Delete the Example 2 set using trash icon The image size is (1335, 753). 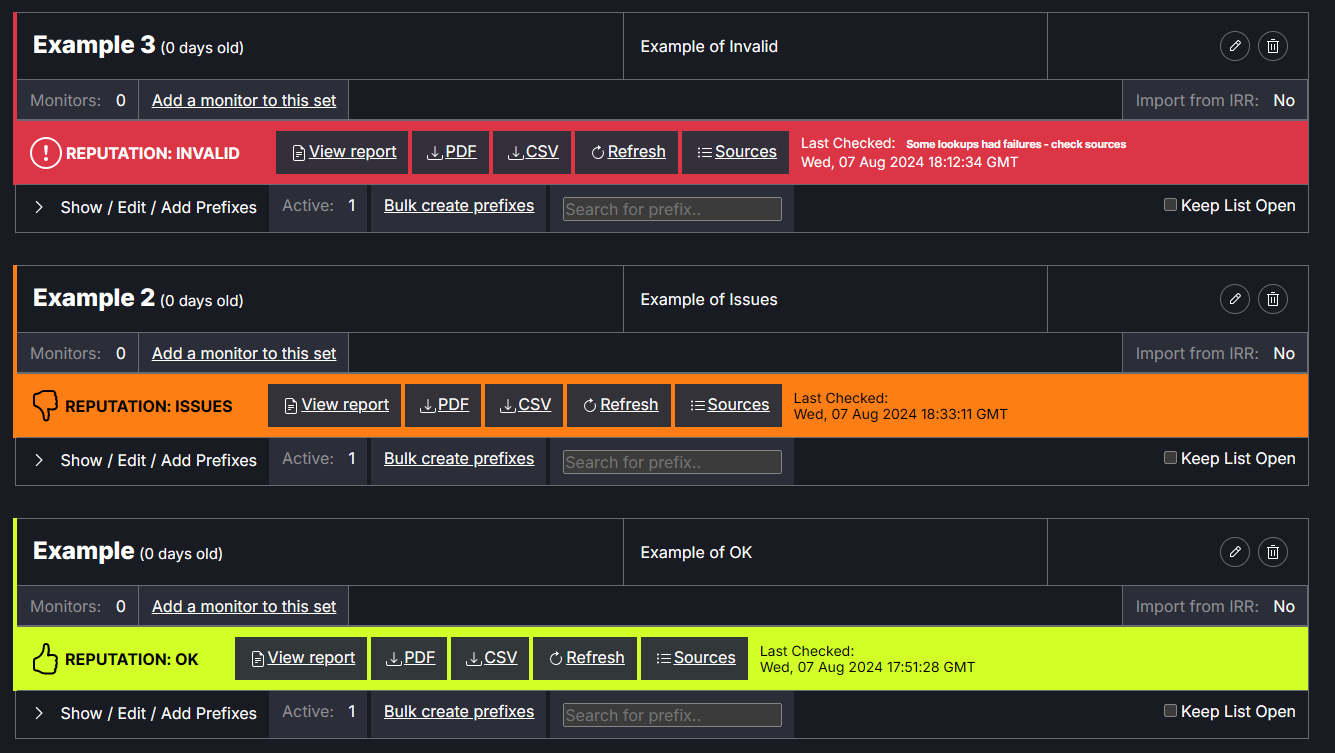1273,299
